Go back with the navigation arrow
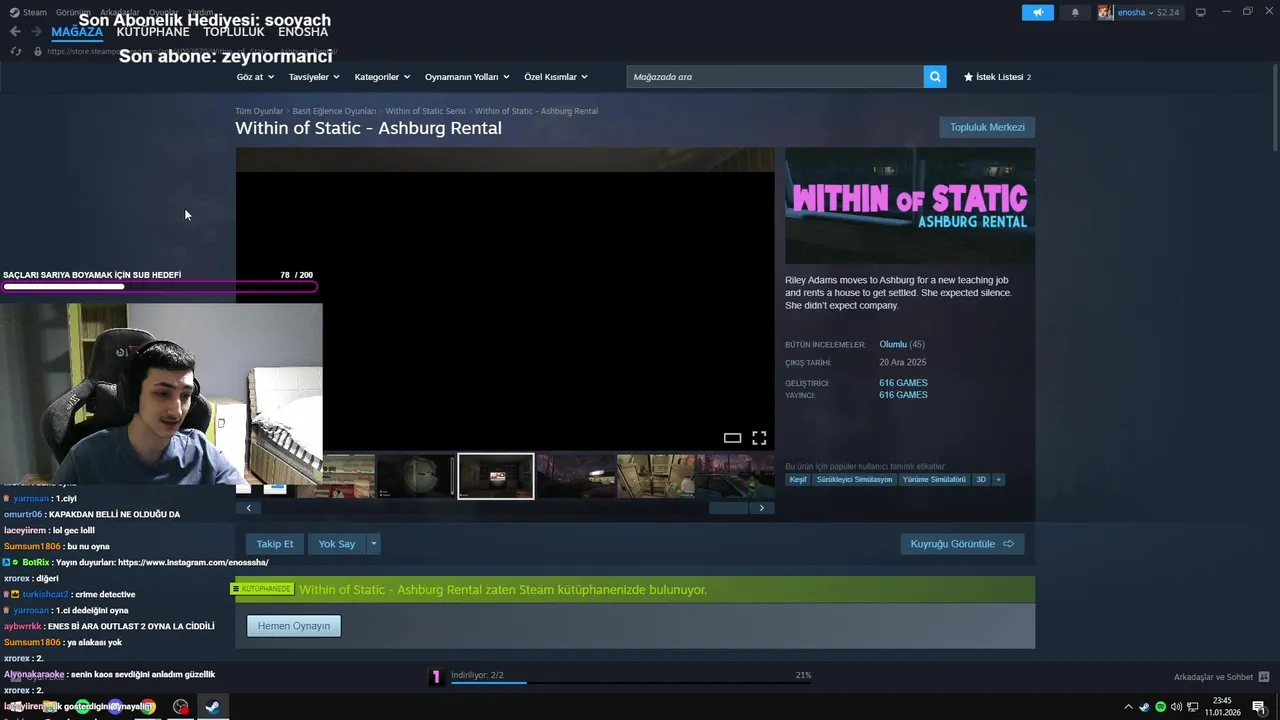Screen dimensions: 1280x720 (15, 32)
